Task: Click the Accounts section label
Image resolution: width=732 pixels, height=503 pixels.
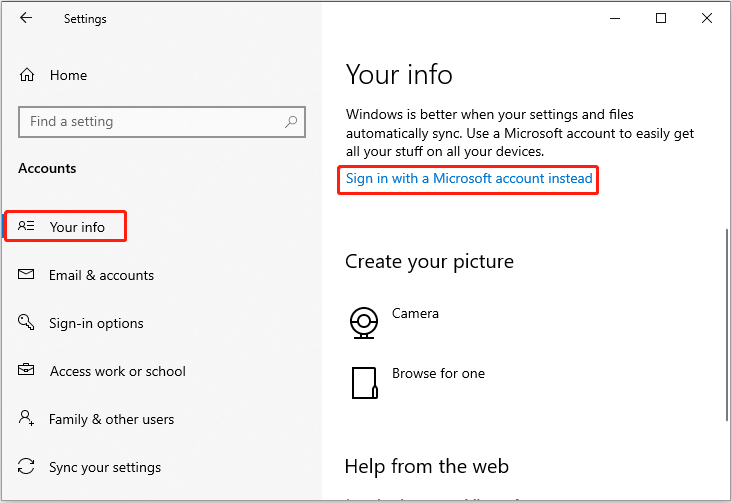Action: pos(47,168)
